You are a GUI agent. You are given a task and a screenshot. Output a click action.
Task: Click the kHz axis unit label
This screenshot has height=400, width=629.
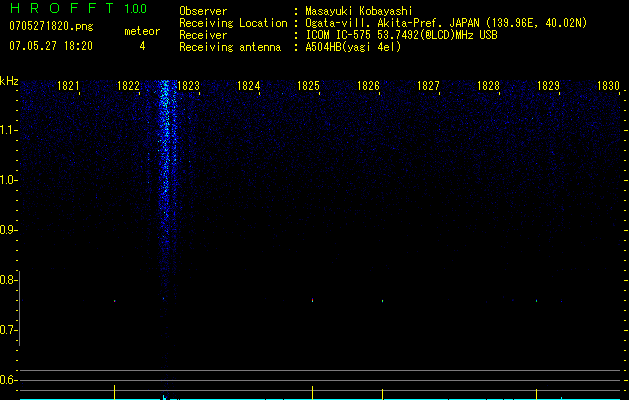click(x=9, y=81)
